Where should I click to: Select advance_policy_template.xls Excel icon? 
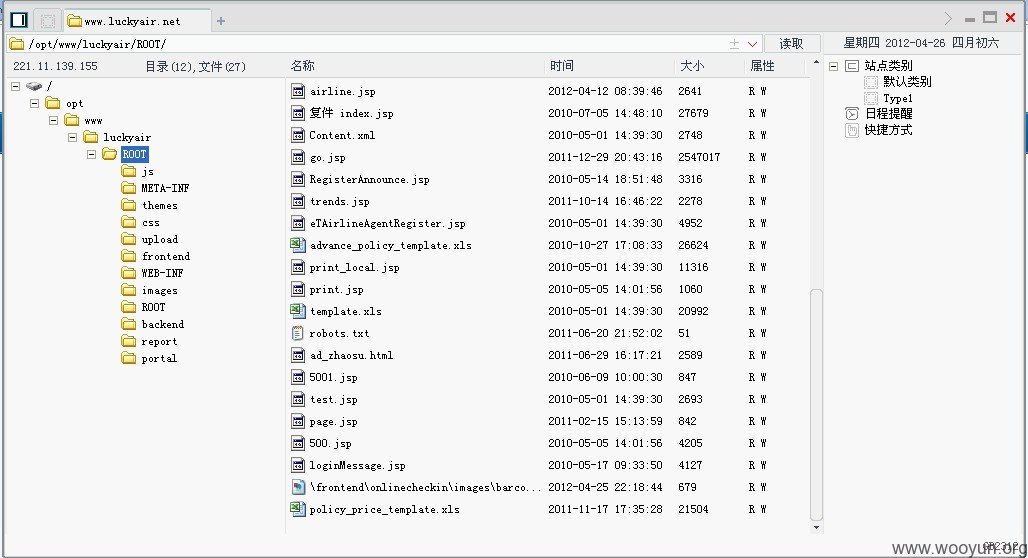[298, 245]
